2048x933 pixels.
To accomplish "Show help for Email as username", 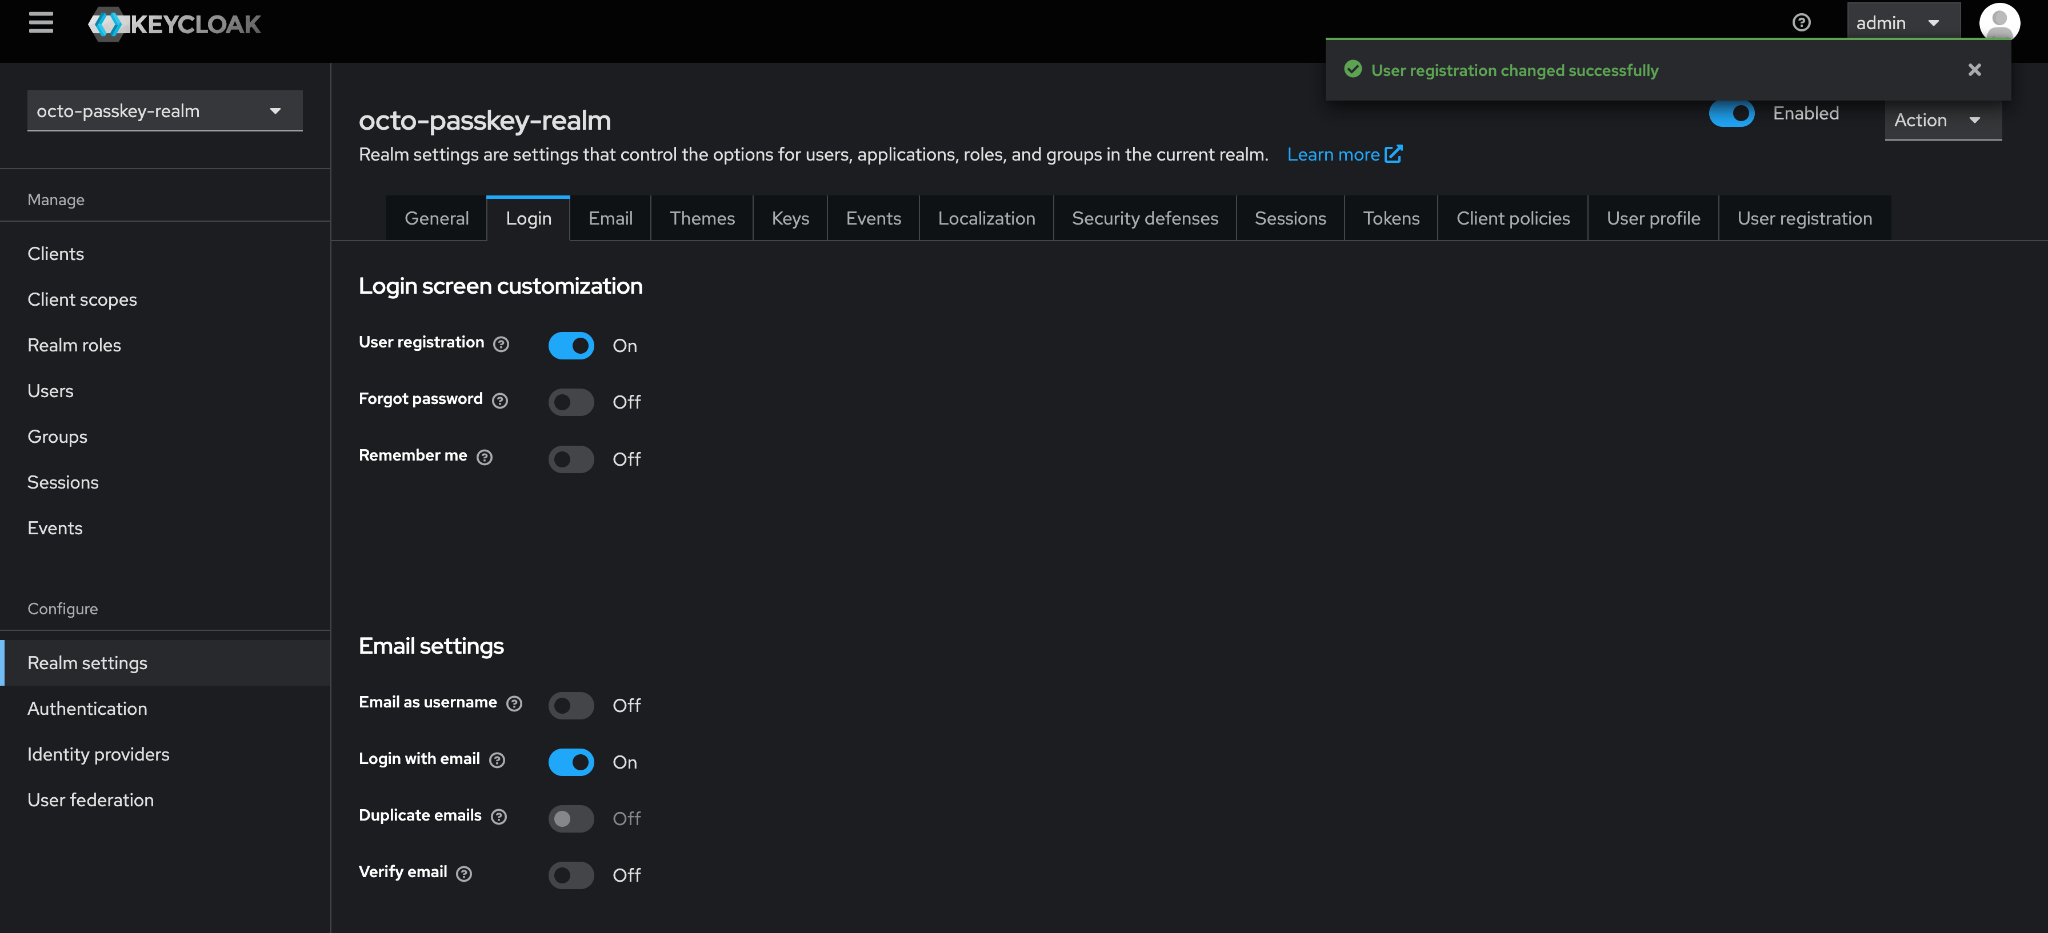I will 514,704.
